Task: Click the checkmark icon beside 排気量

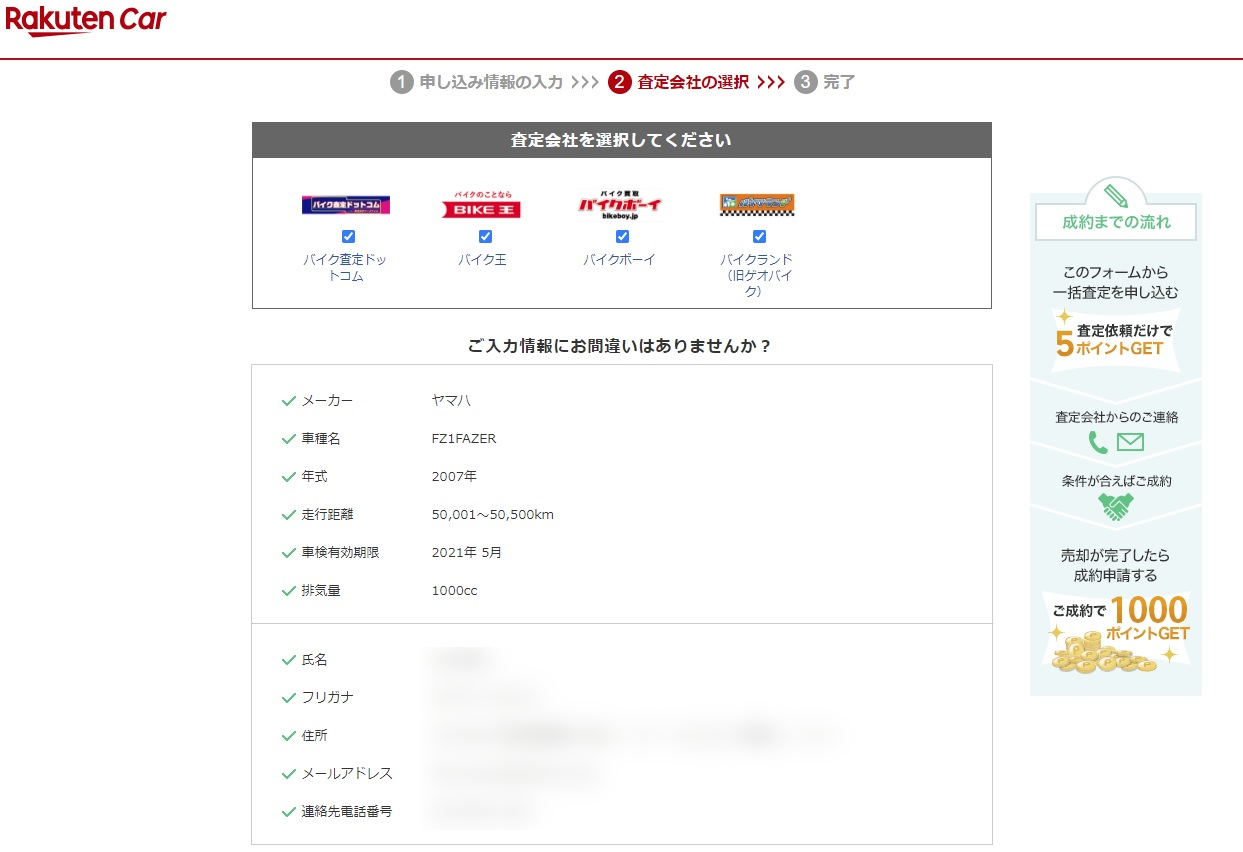Action: pyautogui.click(x=289, y=591)
